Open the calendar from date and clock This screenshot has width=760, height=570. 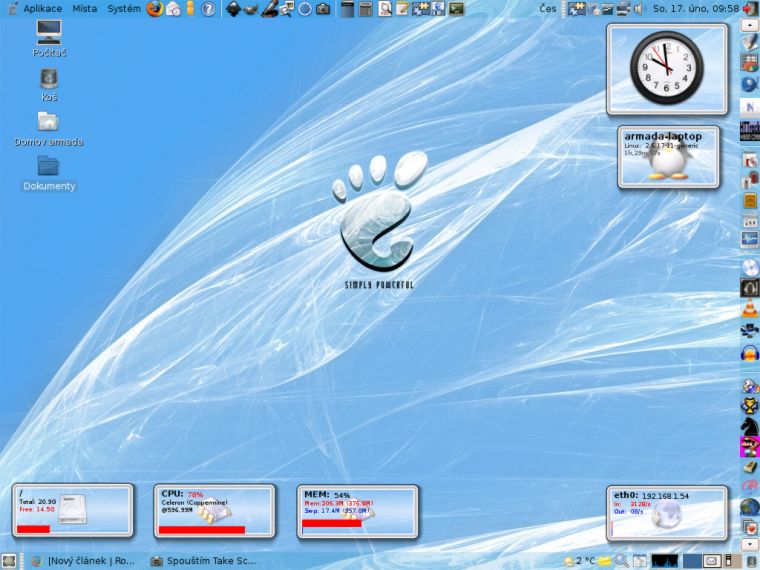(696, 8)
